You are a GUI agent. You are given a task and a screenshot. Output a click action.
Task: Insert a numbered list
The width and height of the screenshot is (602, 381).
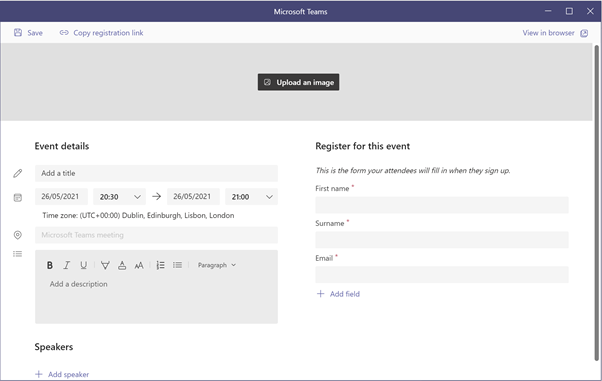click(160, 265)
